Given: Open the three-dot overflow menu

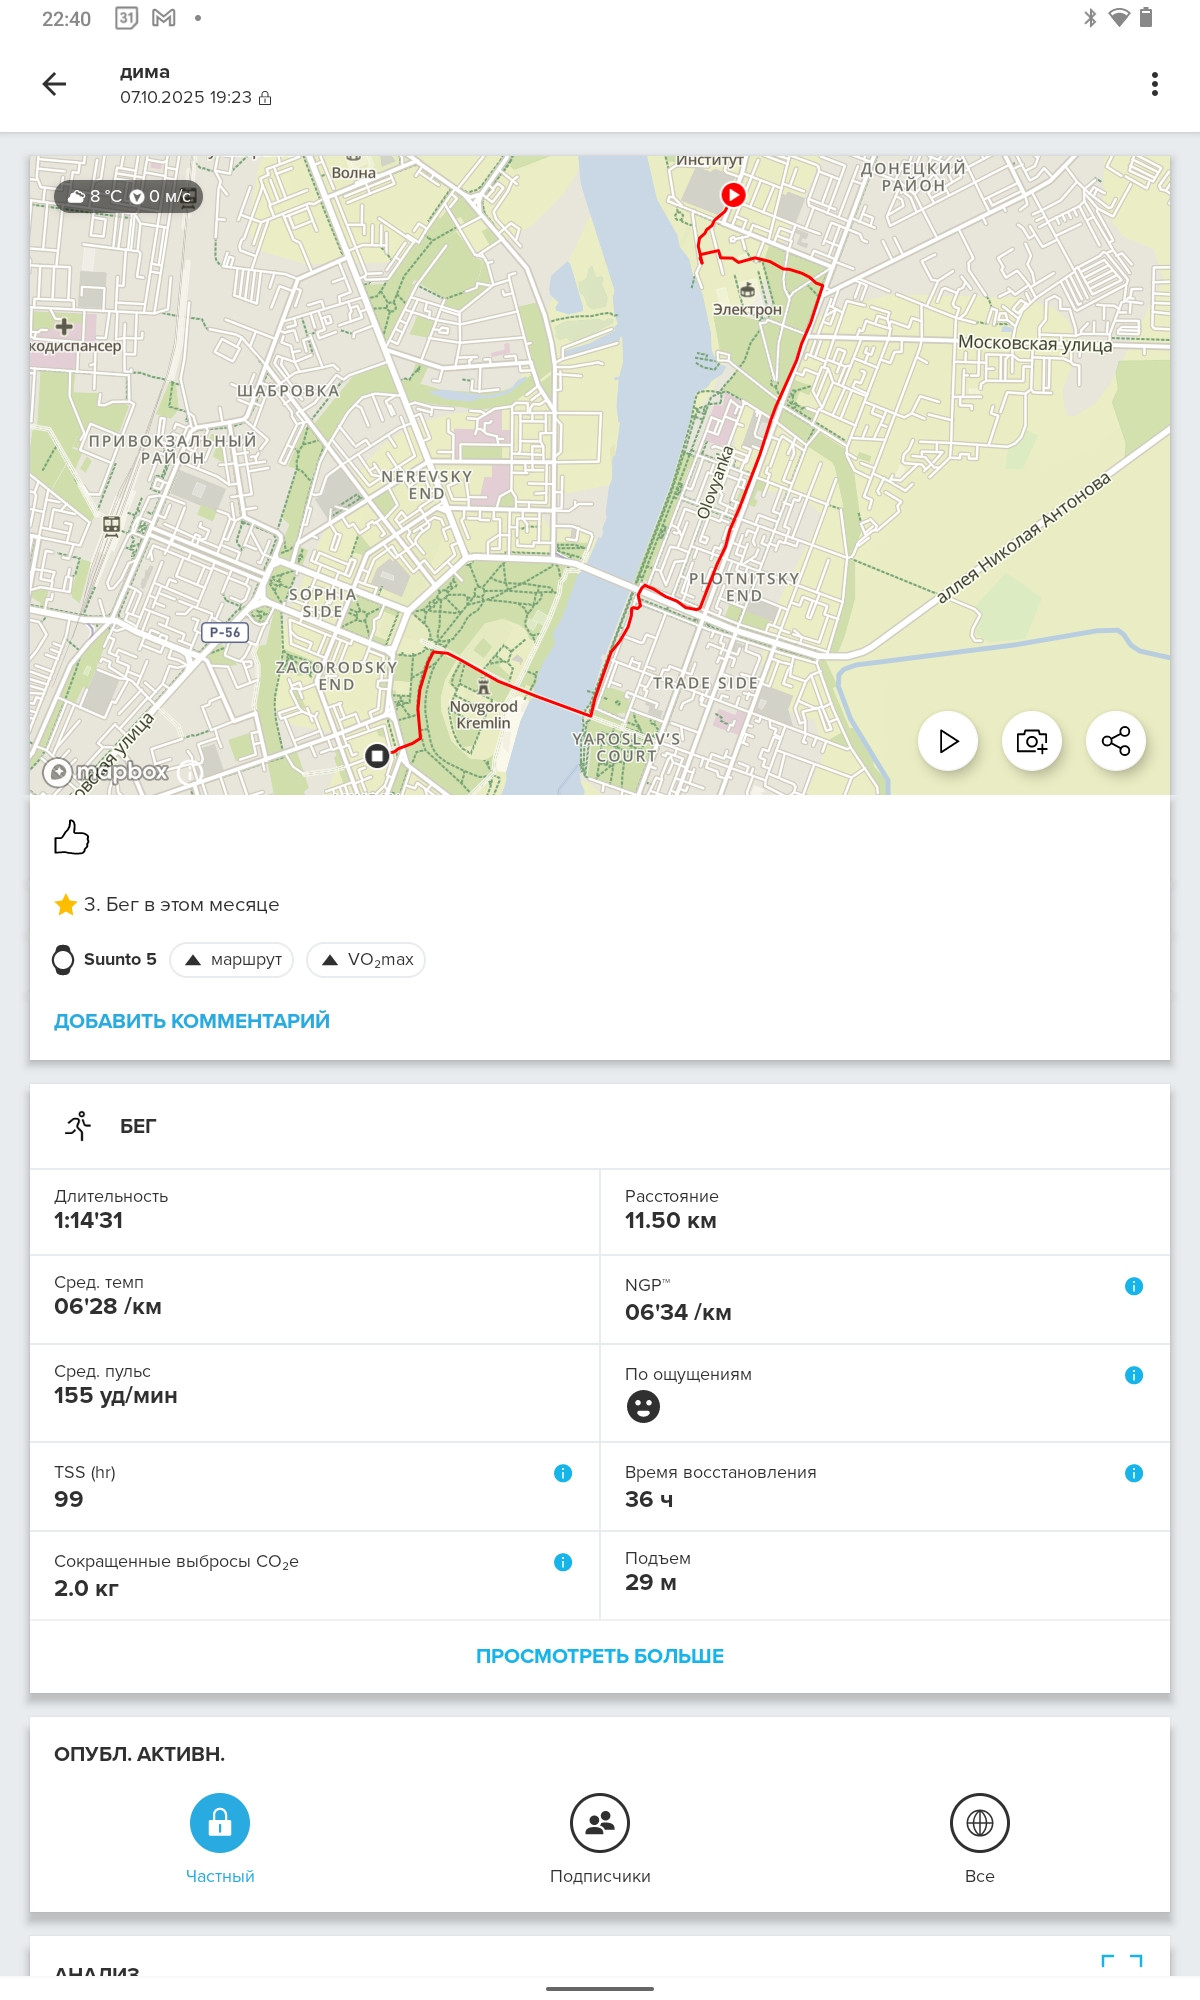Looking at the screenshot, I should [1155, 84].
